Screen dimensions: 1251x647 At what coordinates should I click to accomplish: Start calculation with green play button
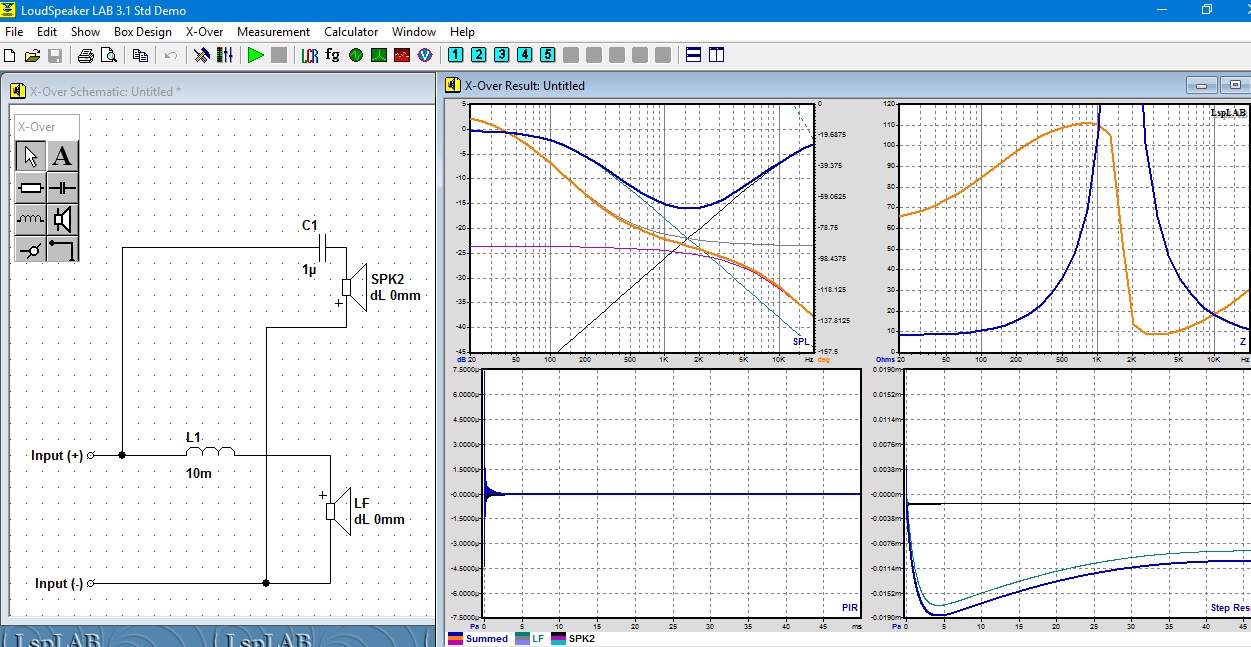tap(256, 55)
